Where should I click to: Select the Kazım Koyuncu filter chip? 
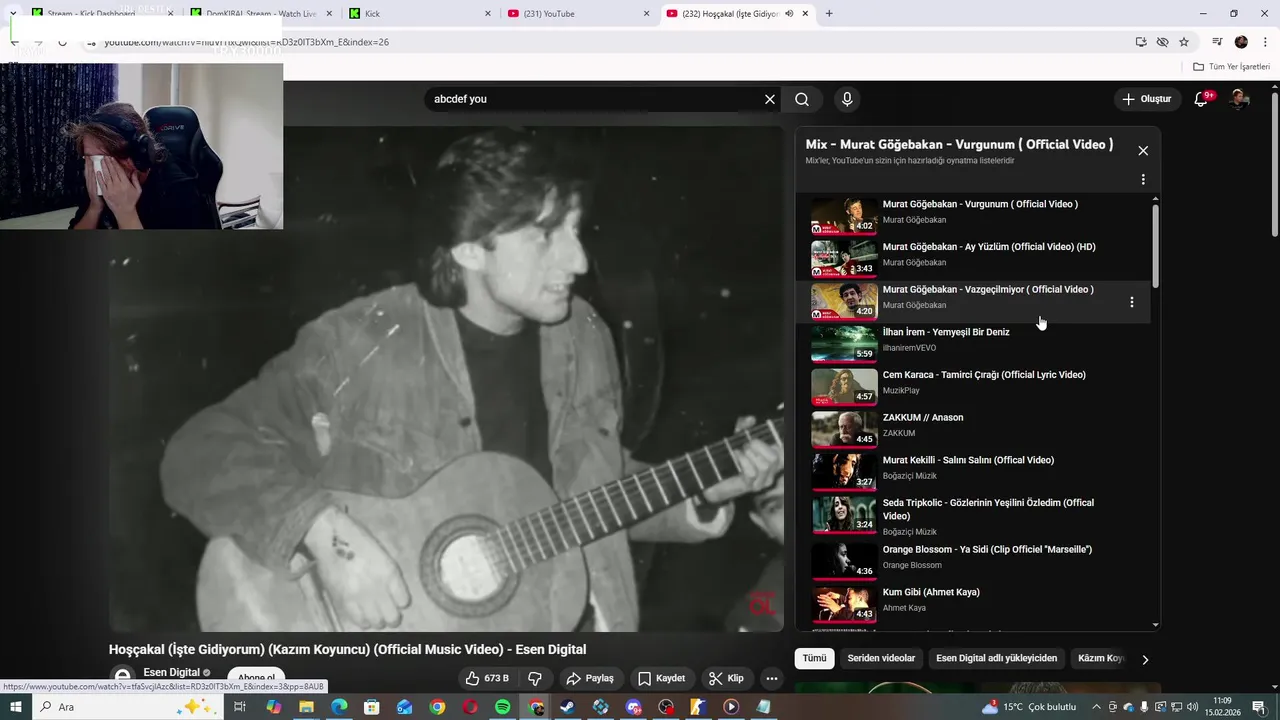pyautogui.click(x=1100, y=659)
